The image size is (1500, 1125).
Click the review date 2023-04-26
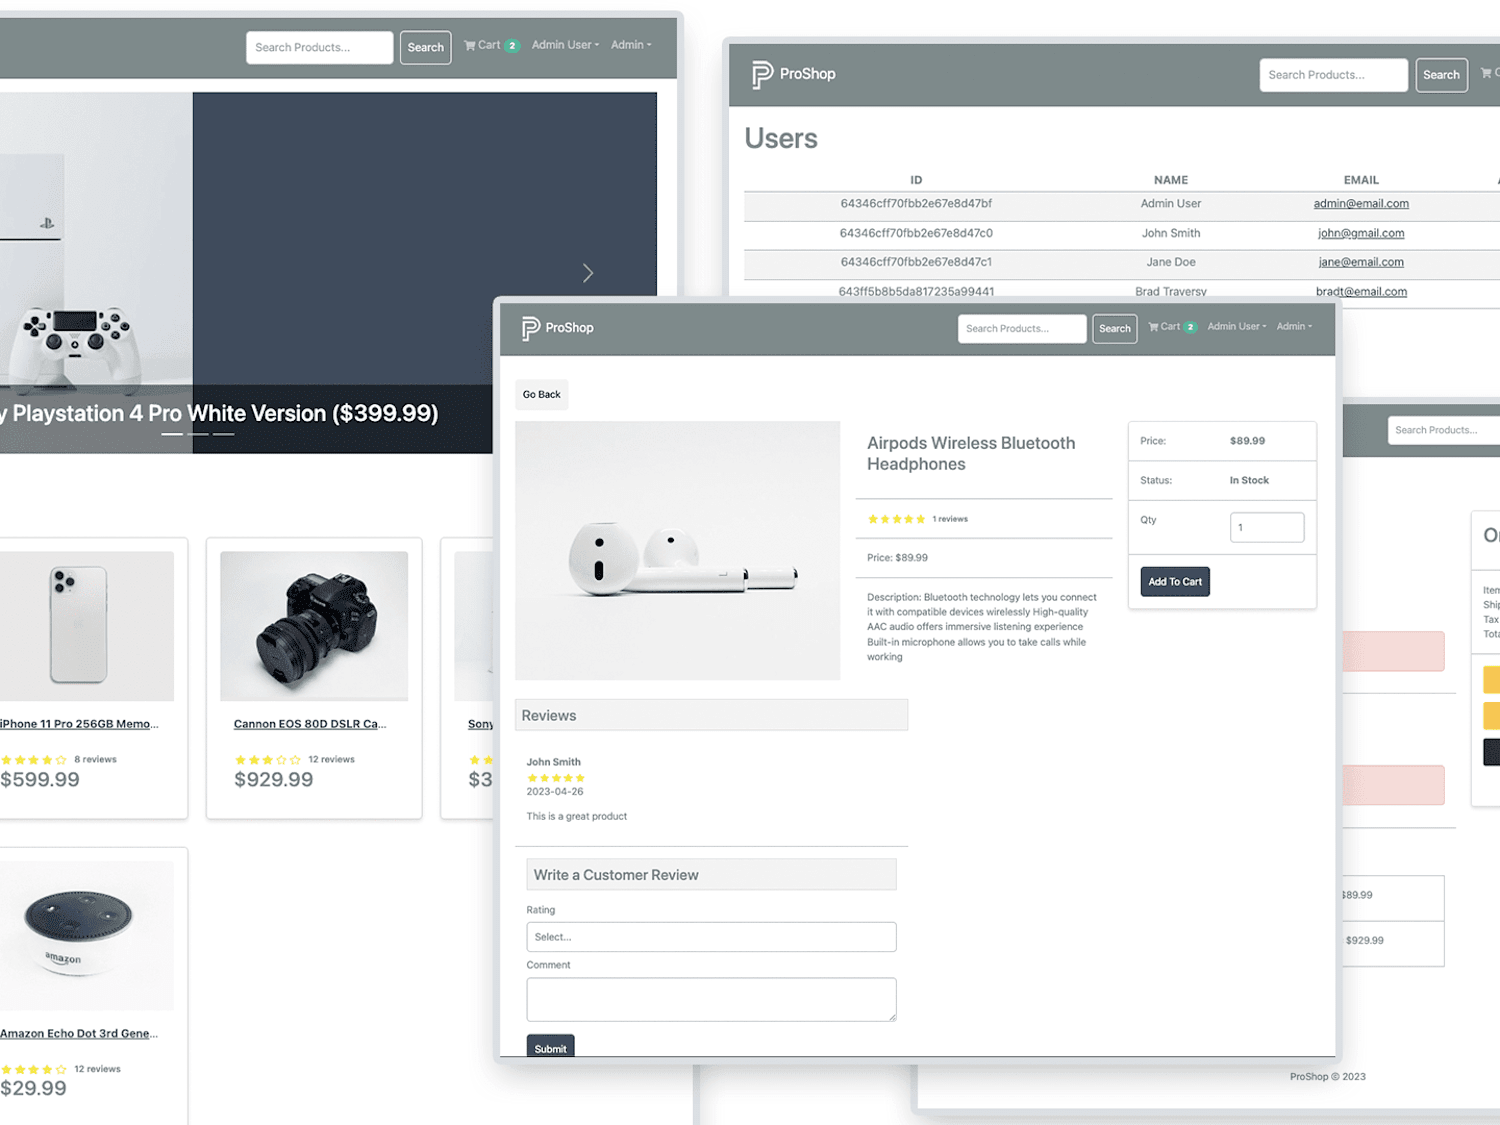(555, 792)
